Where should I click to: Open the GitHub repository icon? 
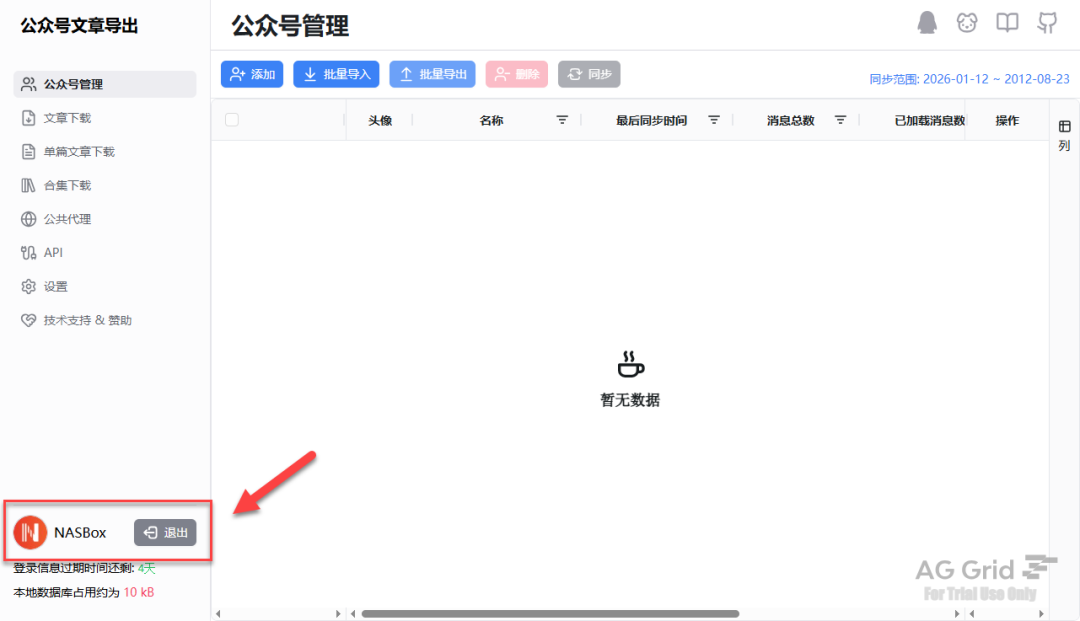[x=1047, y=22]
